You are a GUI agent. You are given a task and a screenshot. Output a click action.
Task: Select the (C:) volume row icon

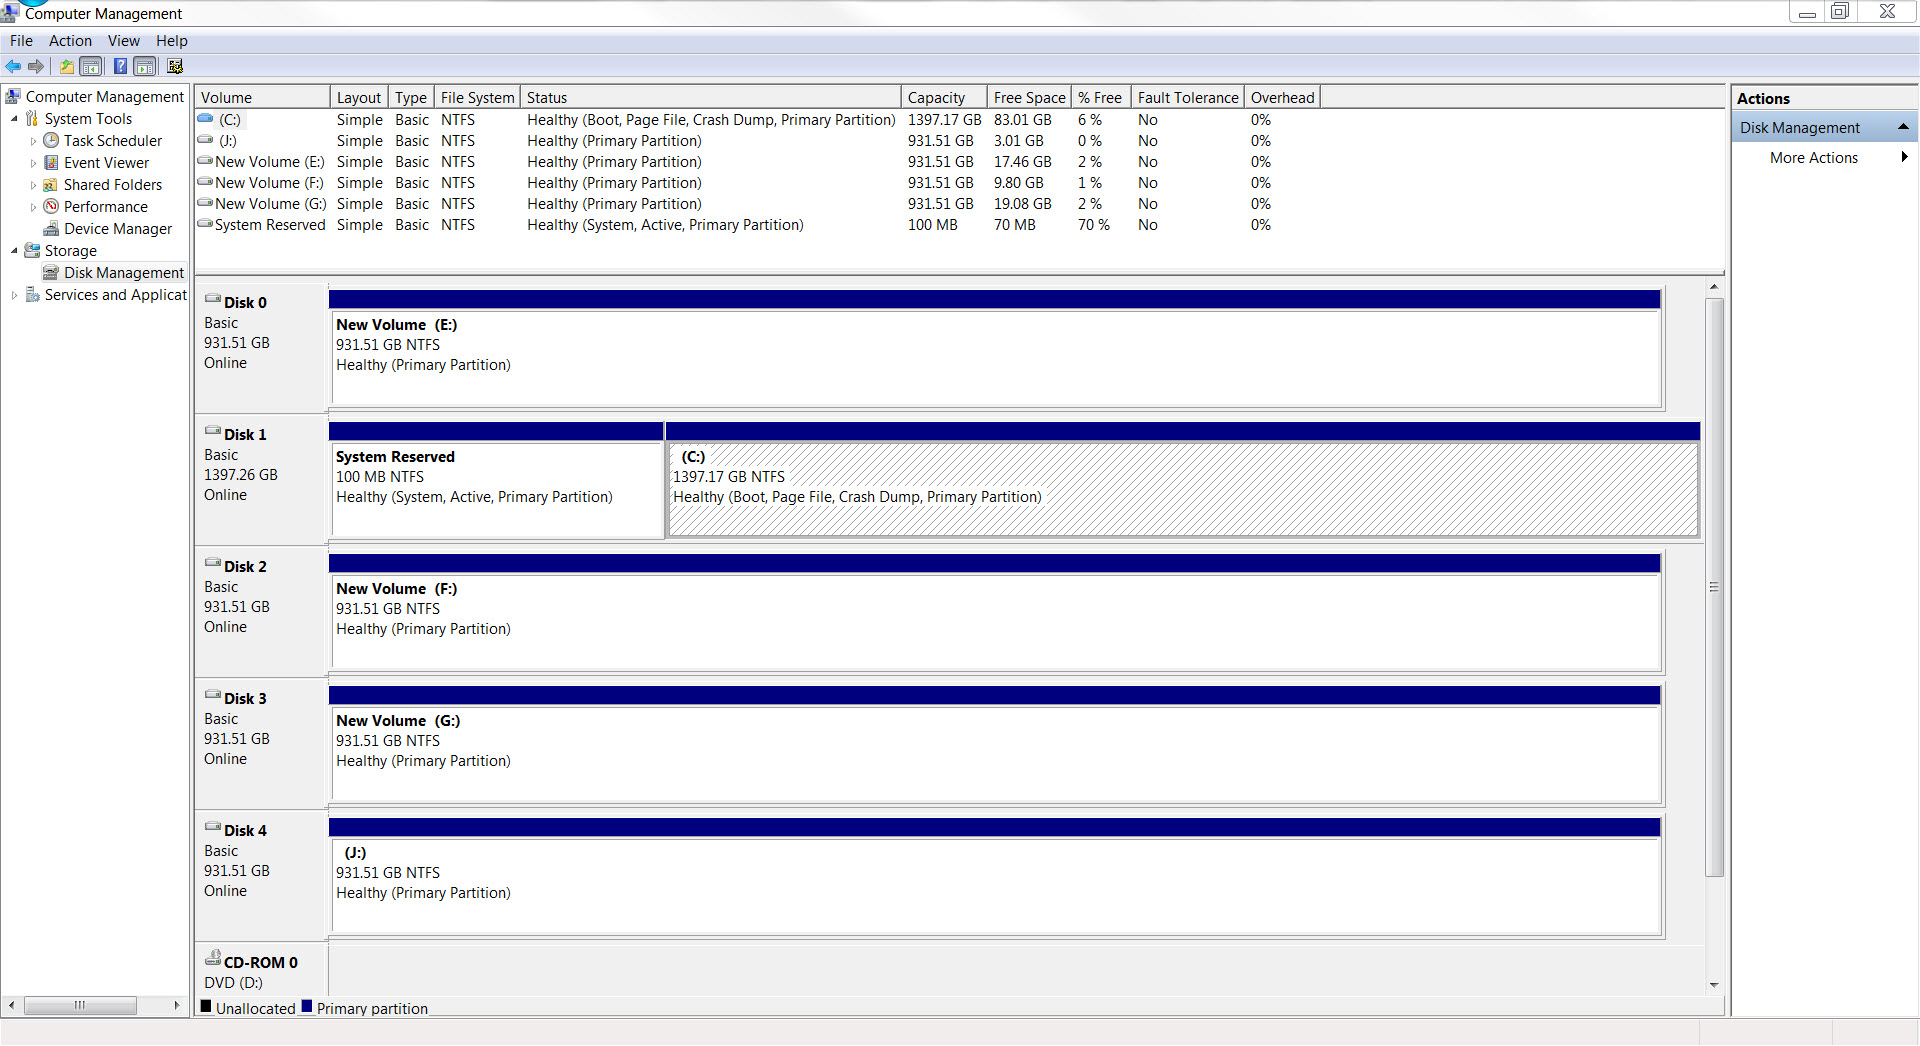click(205, 119)
